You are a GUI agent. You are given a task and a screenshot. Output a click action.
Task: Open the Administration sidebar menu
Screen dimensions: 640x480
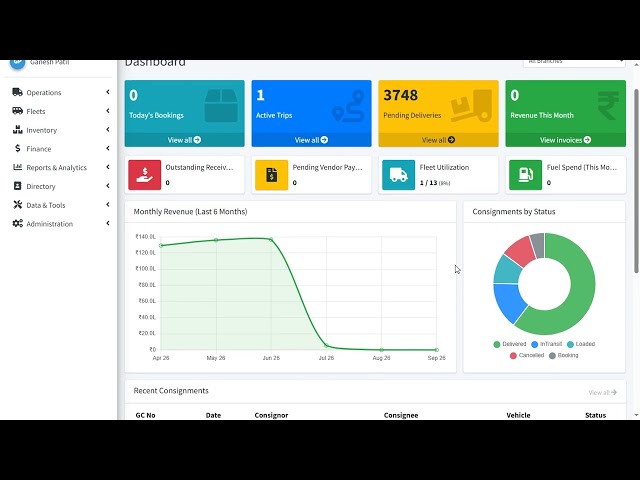(x=61, y=224)
